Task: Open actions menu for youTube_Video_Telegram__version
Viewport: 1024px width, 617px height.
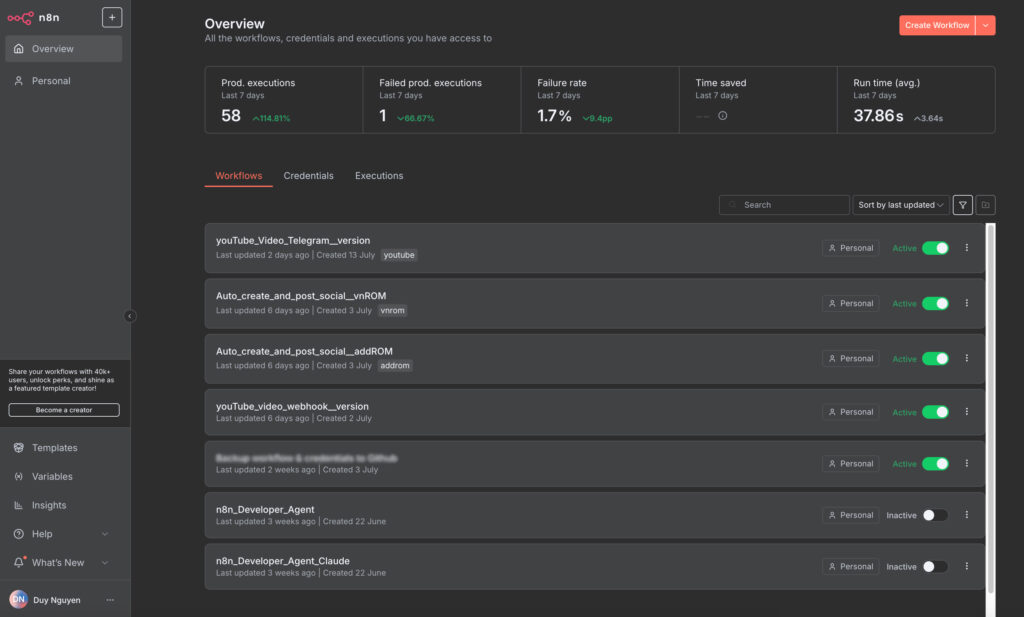Action: pyautogui.click(x=967, y=248)
